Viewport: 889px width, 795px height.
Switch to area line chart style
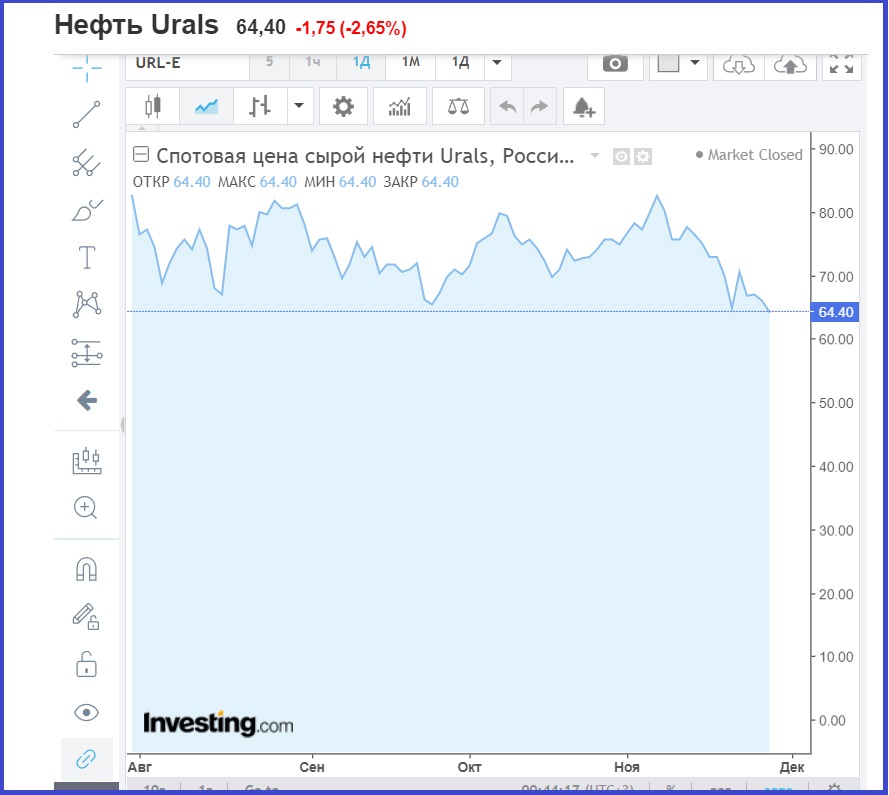tap(206, 106)
